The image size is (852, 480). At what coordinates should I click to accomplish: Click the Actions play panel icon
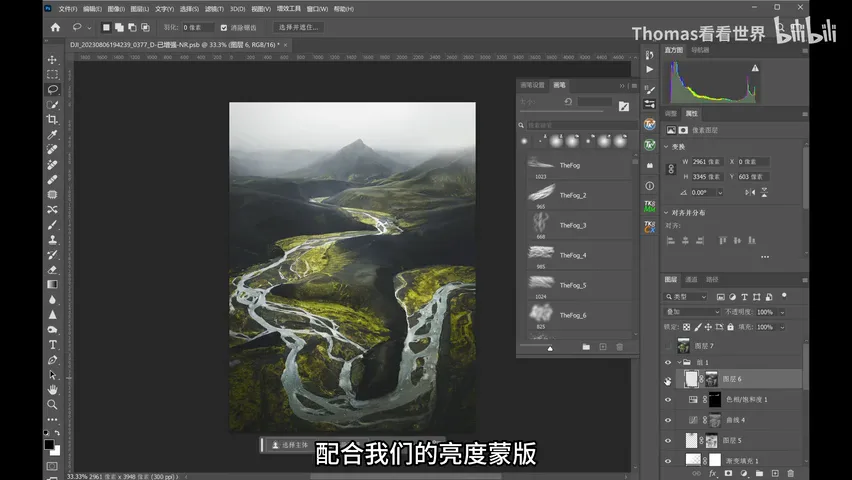(649, 69)
